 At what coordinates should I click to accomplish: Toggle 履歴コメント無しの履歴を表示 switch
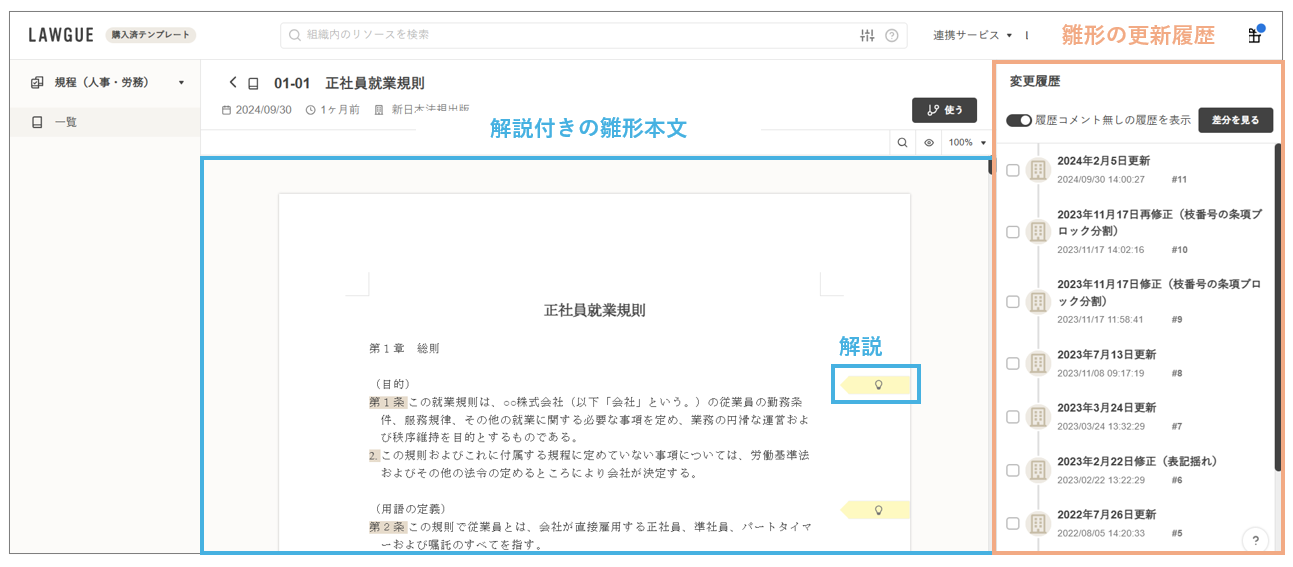[x=1019, y=120]
